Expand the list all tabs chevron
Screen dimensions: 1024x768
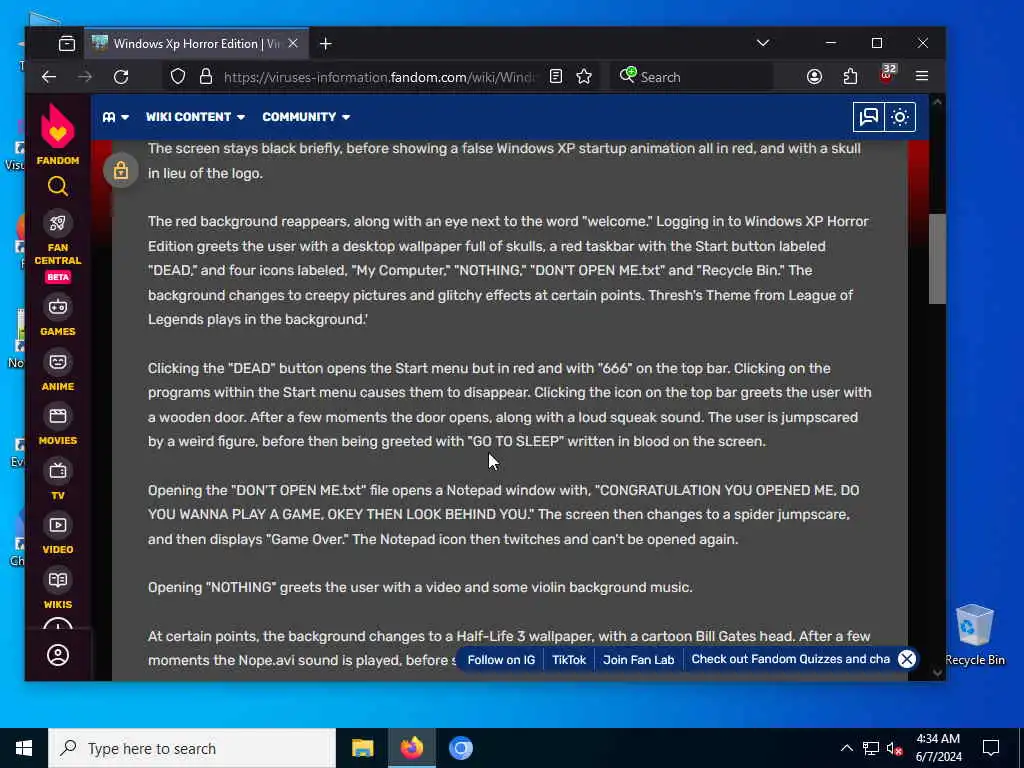tap(763, 43)
